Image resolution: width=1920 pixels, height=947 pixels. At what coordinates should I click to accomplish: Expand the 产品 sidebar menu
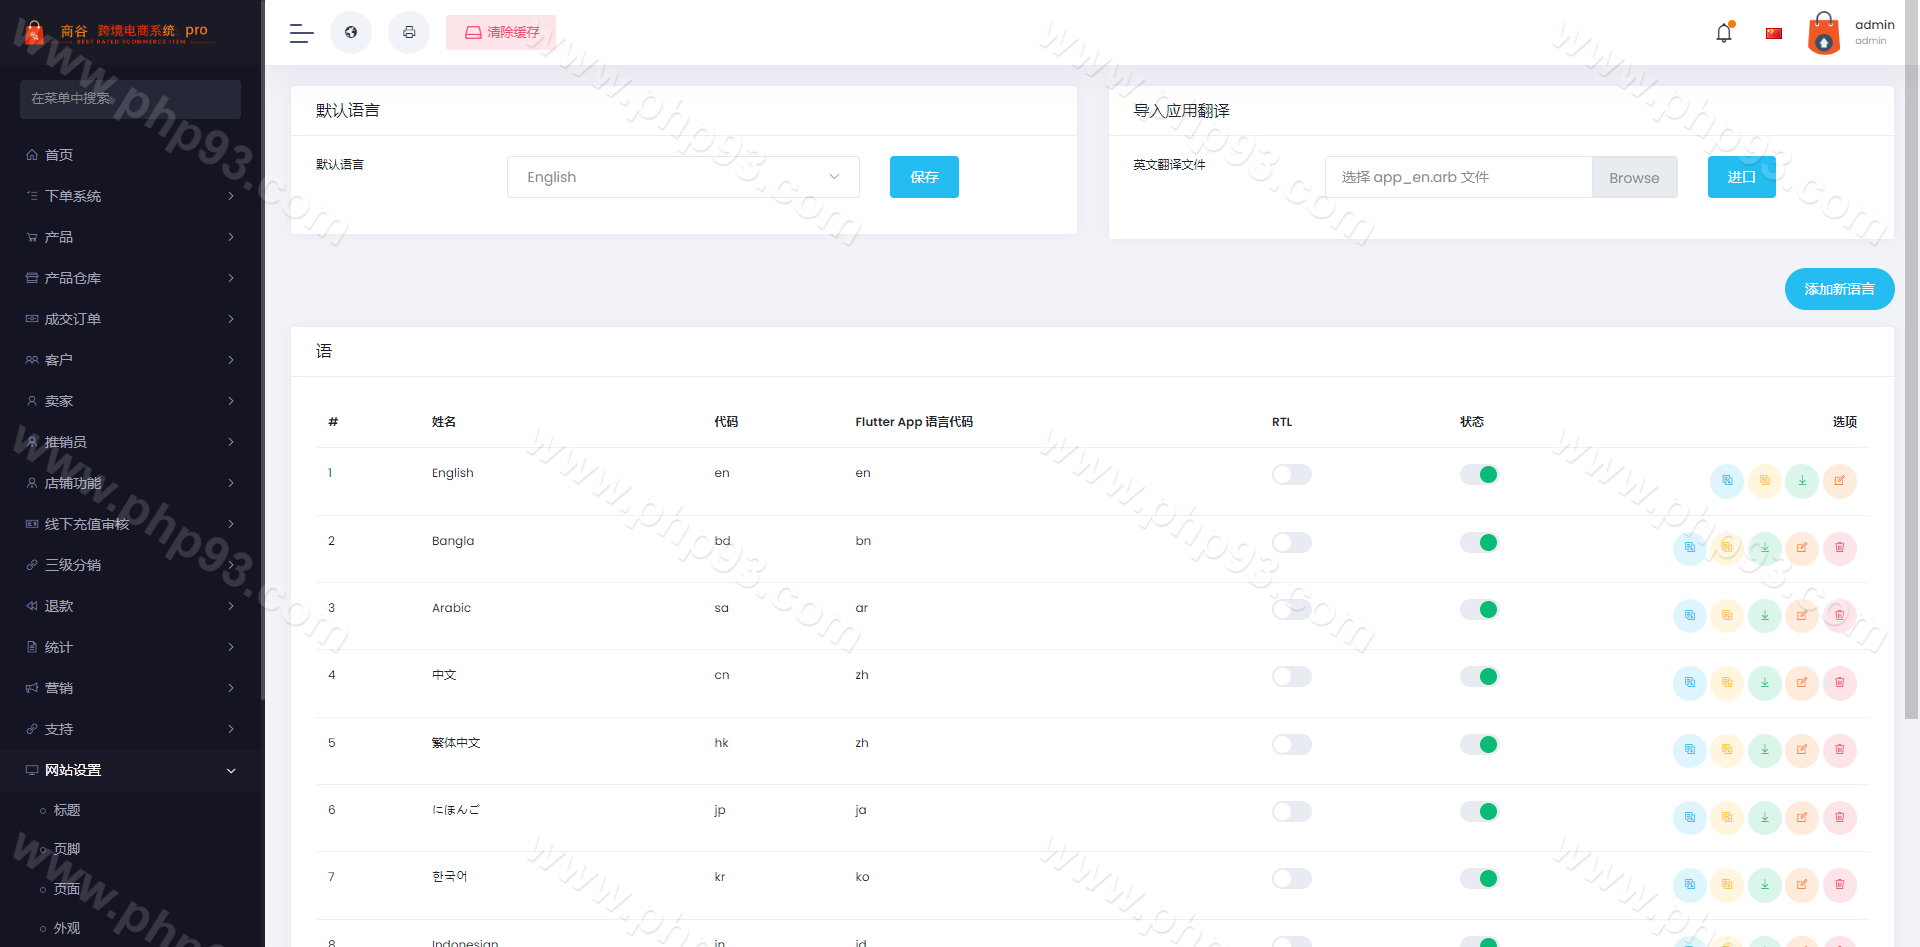pyautogui.click(x=130, y=237)
